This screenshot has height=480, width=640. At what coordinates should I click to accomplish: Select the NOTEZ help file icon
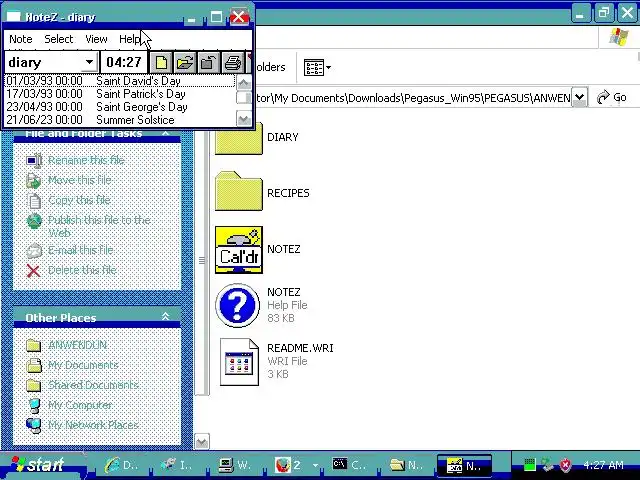(238, 305)
